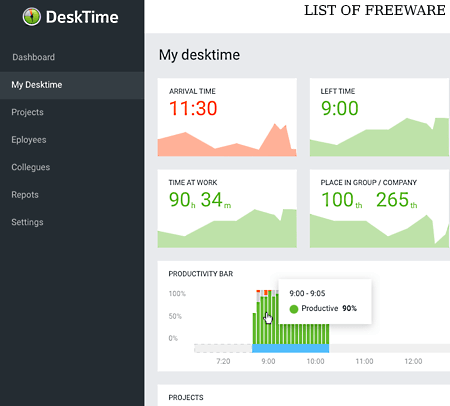Click the DeskTime brand name text
This screenshot has width=450, height=406.
tap(82, 17)
